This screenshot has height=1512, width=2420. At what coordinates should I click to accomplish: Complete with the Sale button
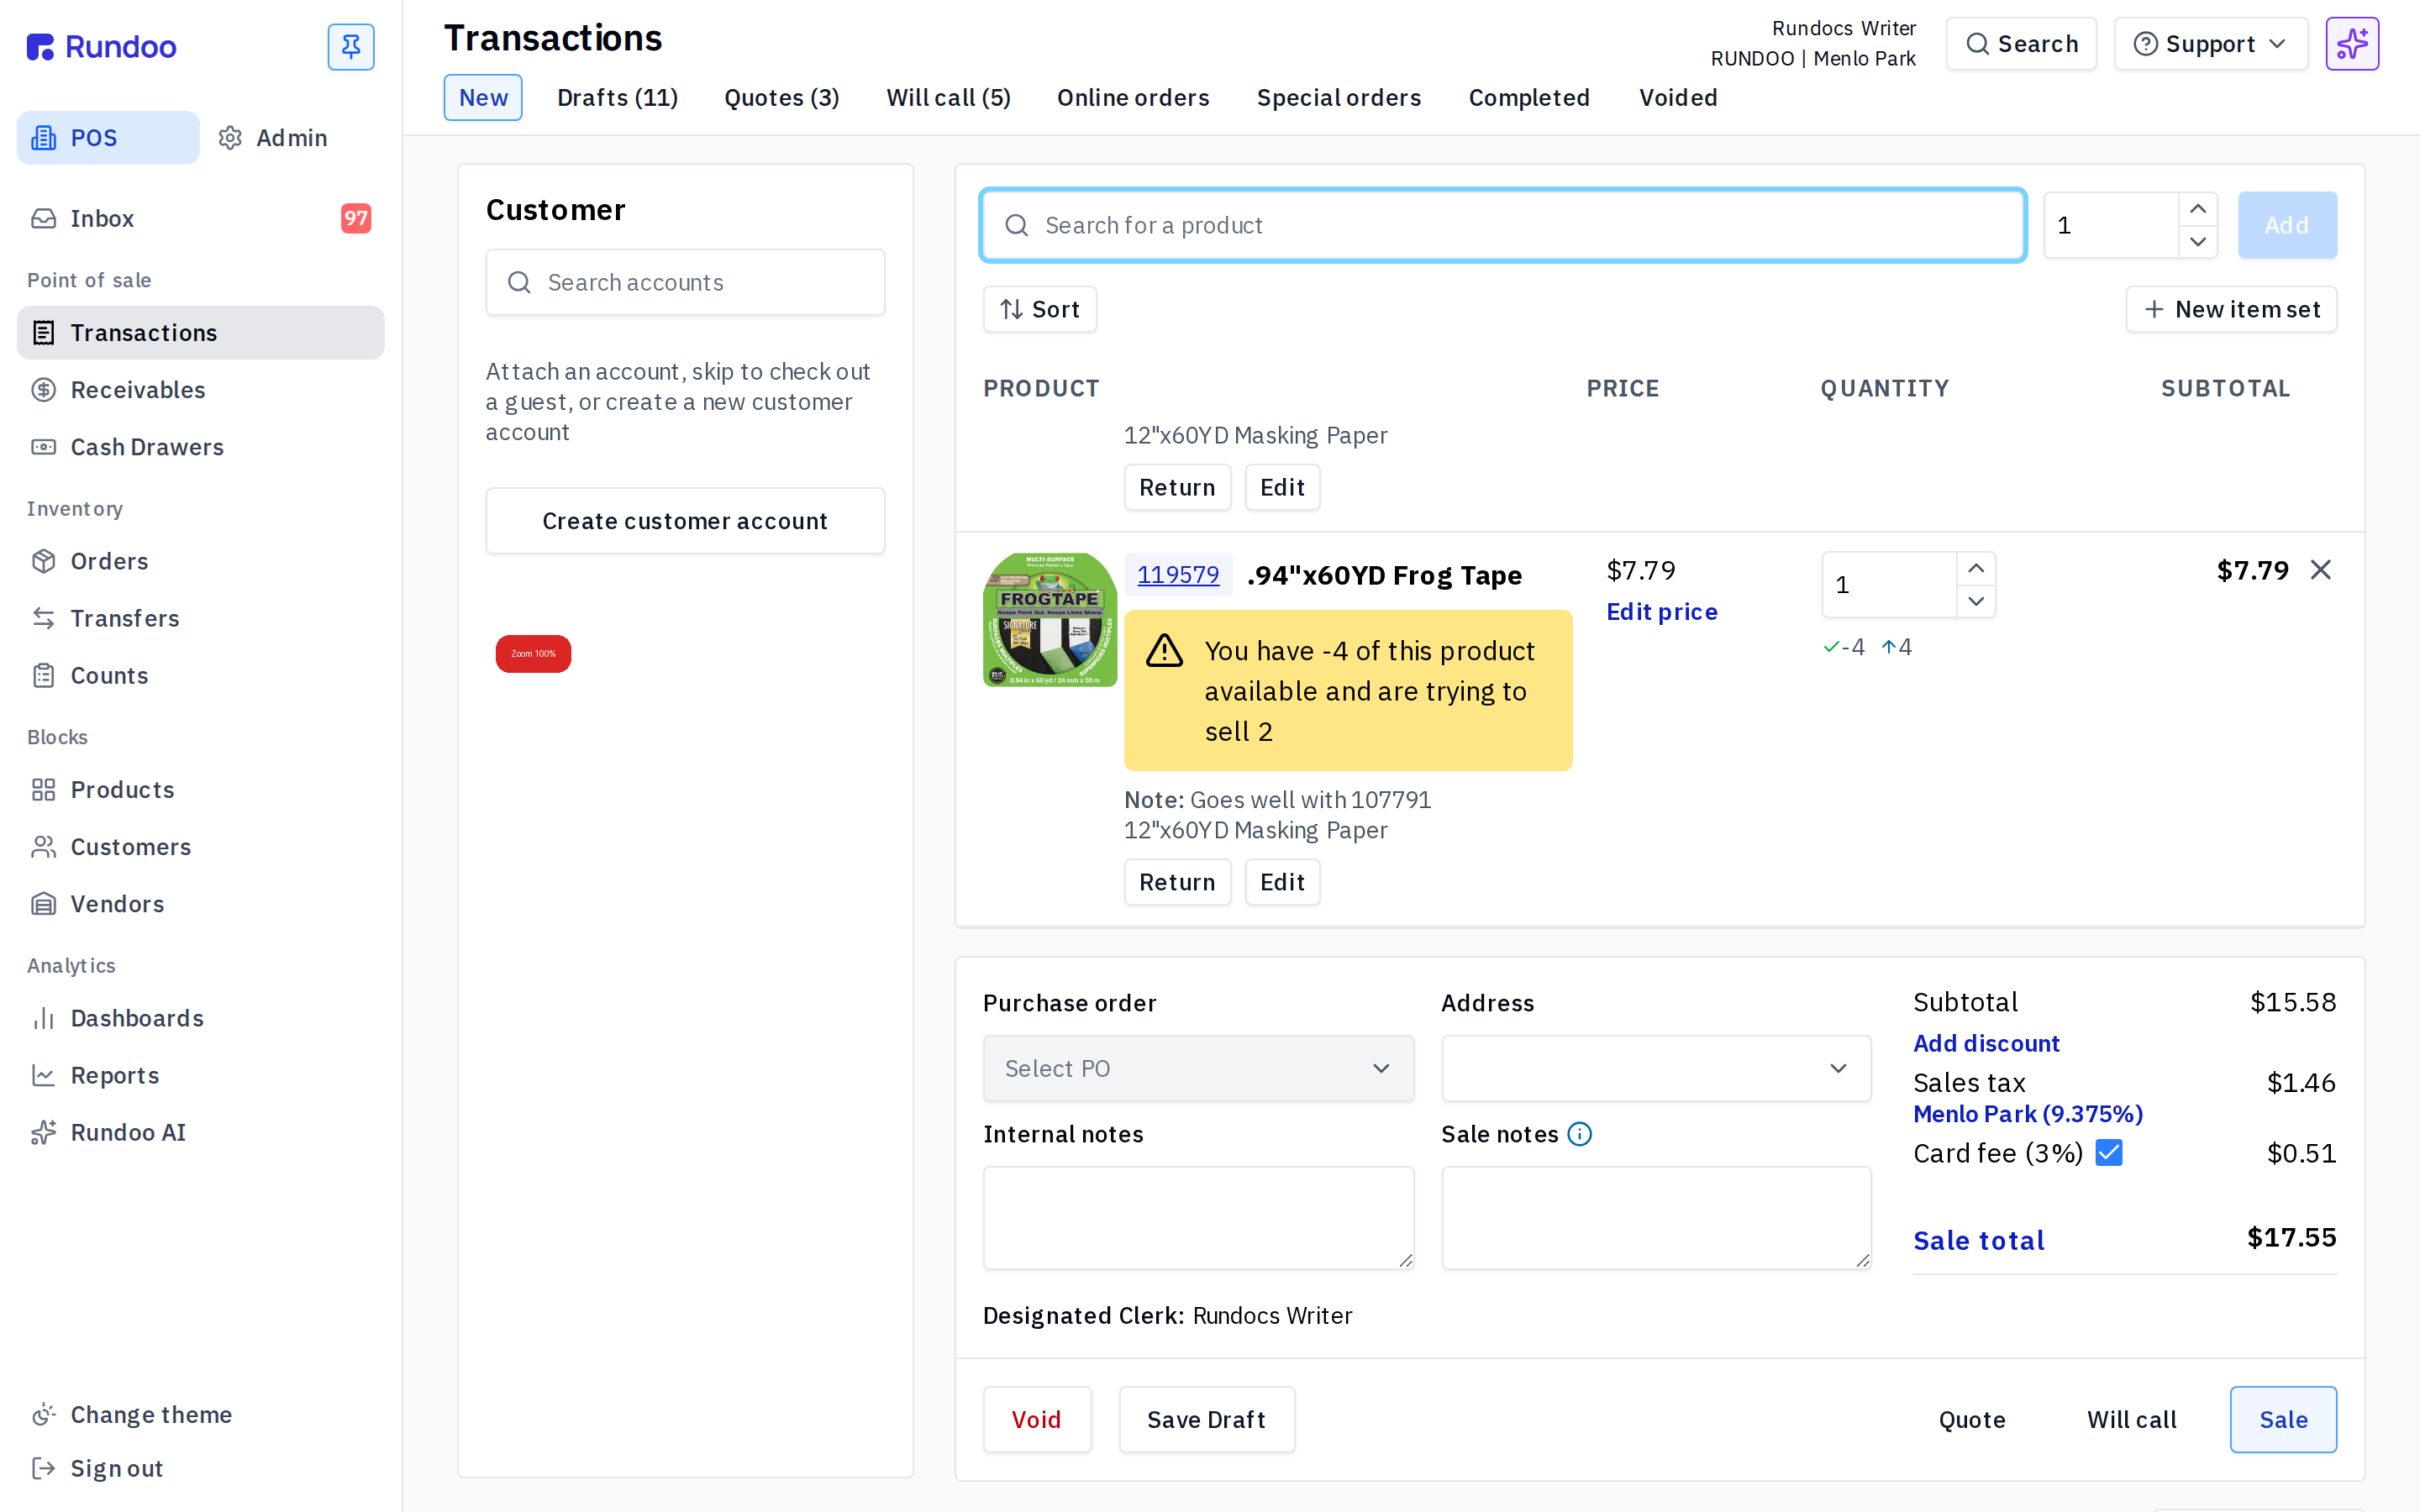click(2283, 1419)
